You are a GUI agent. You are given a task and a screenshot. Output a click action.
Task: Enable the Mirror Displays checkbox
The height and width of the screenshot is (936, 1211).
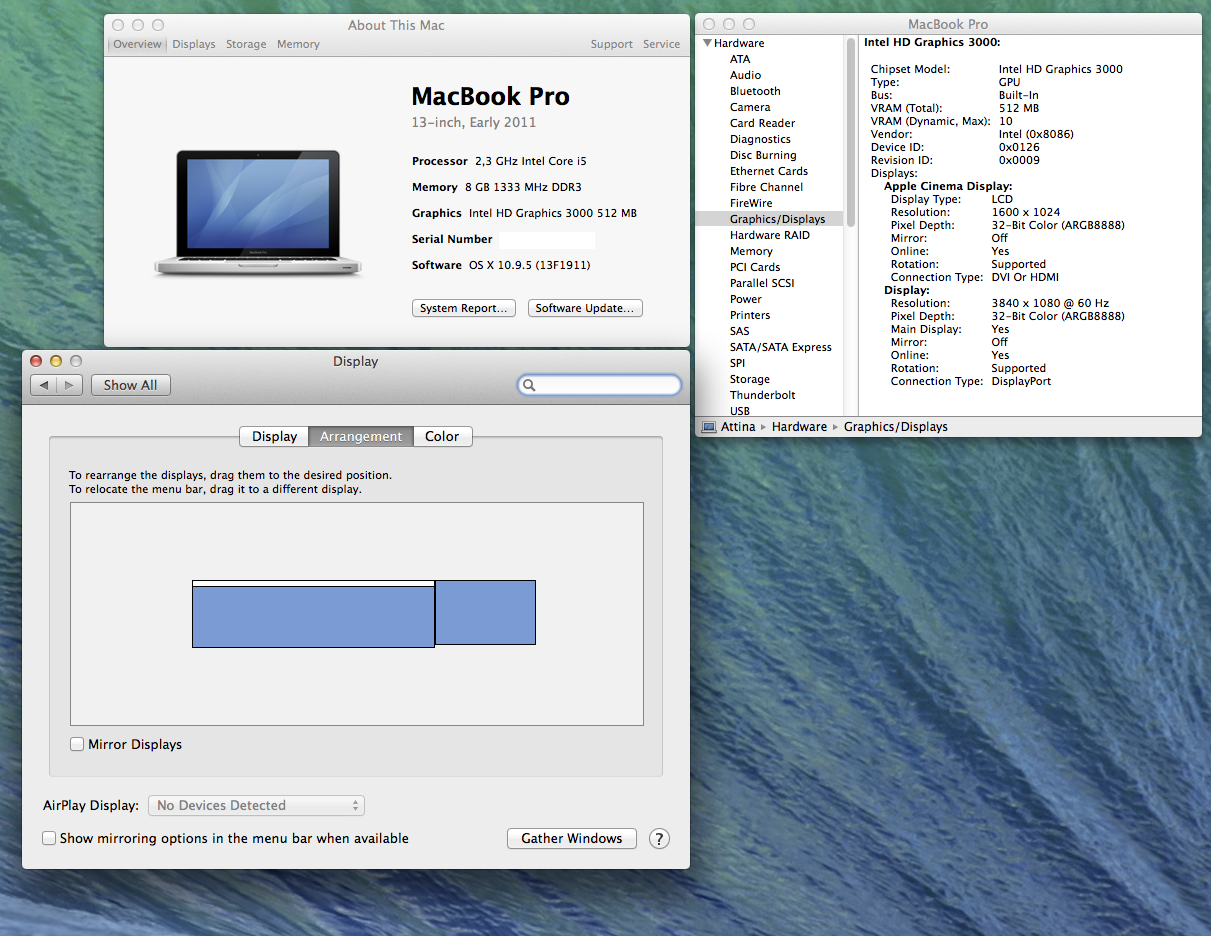(x=77, y=744)
